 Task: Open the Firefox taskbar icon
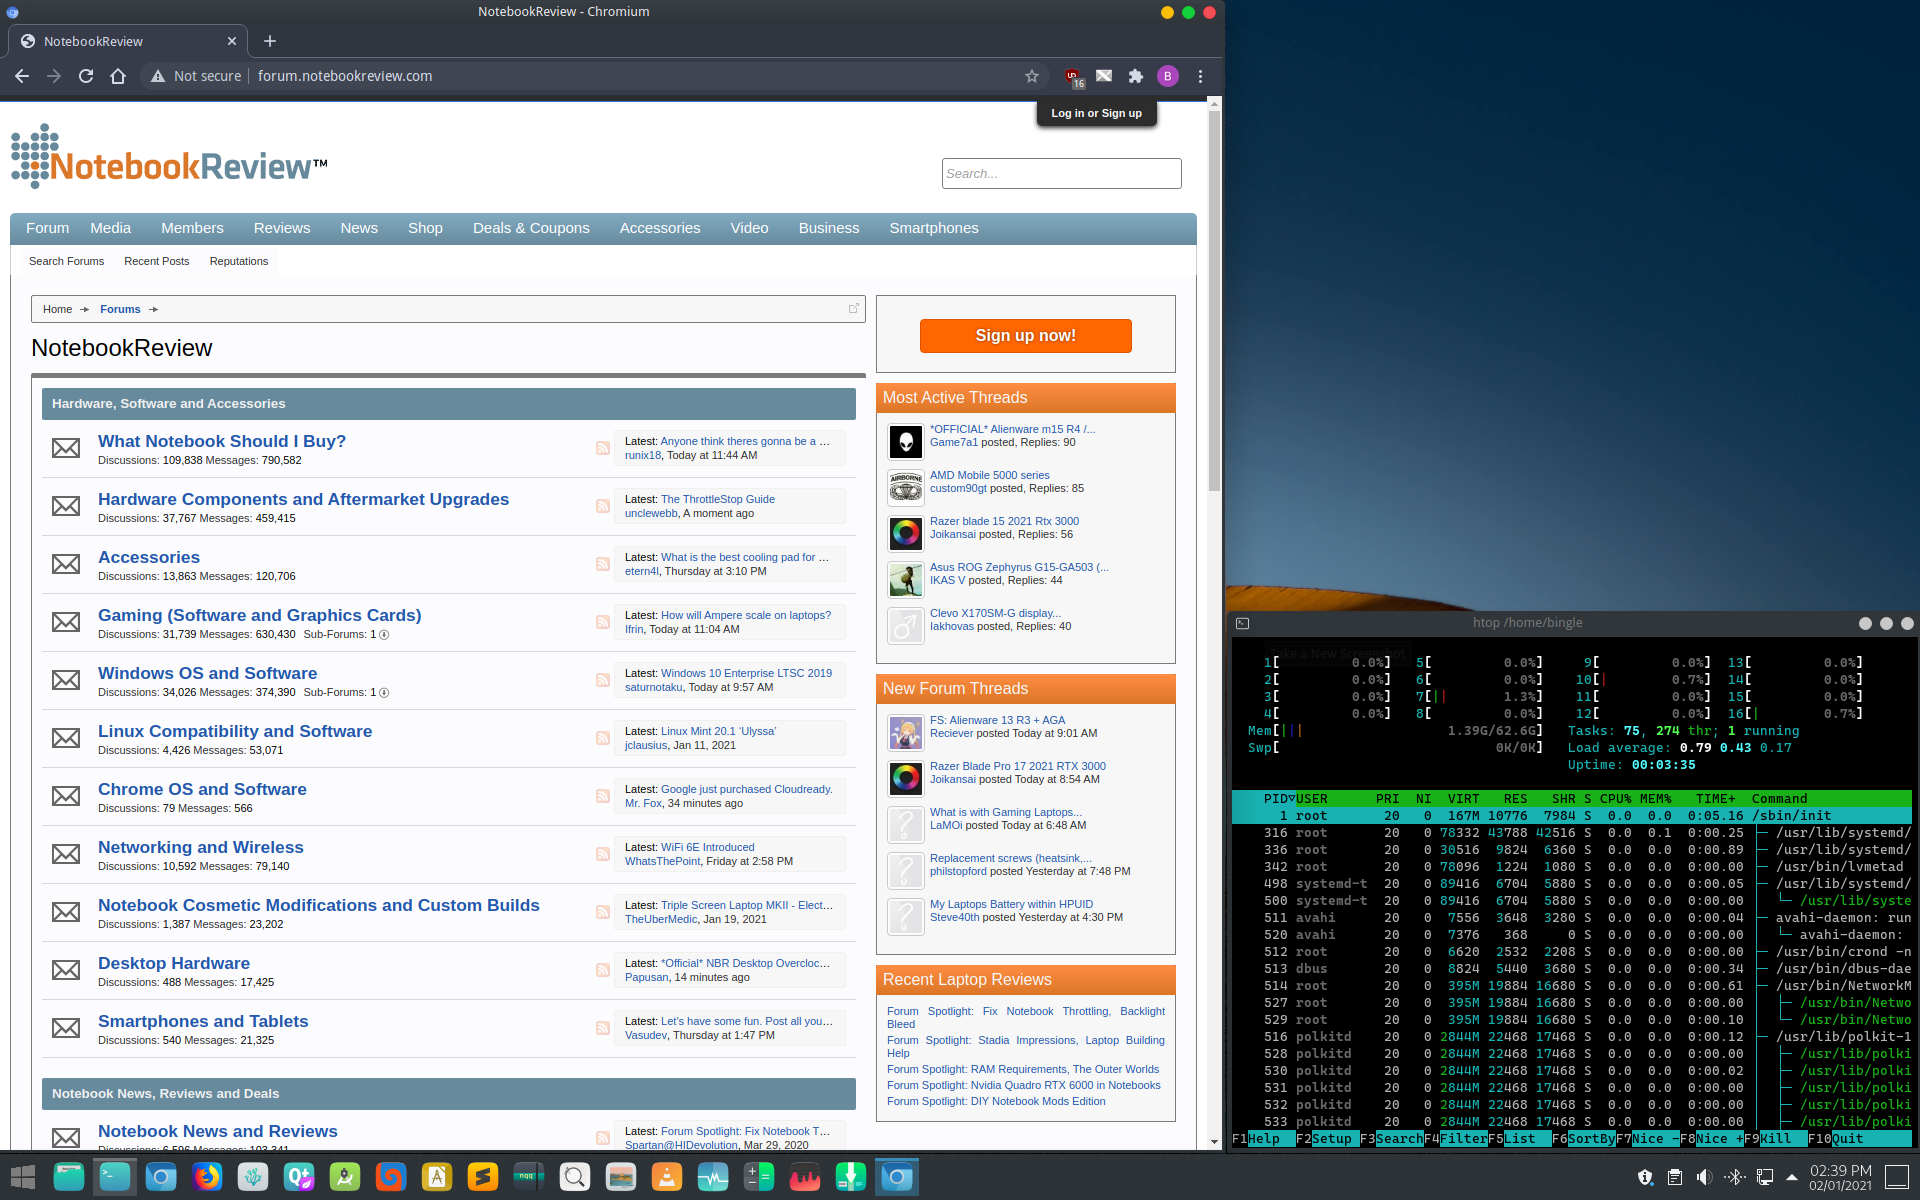click(207, 1177)
